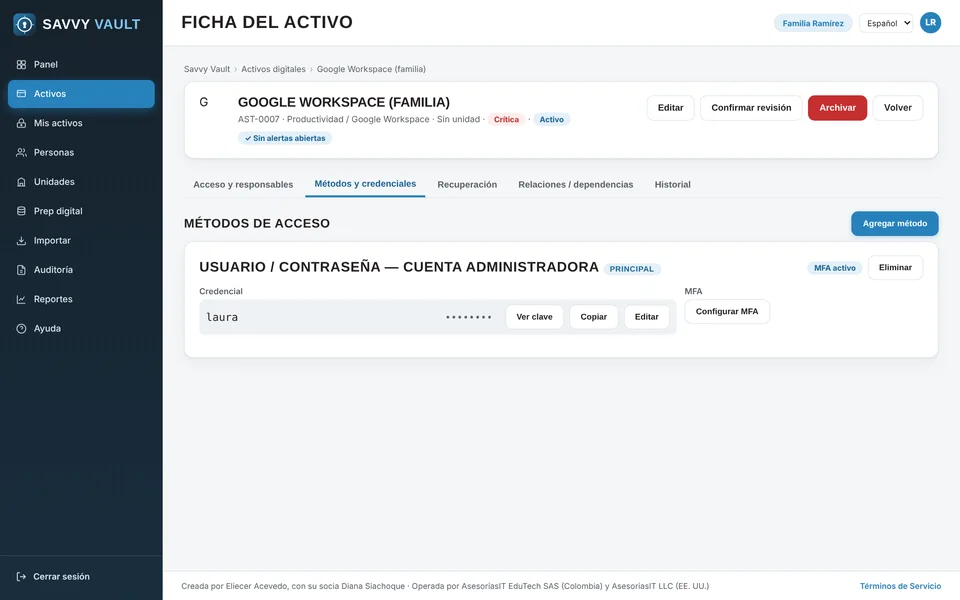Click the Prep digital database icon

point(21,211)
